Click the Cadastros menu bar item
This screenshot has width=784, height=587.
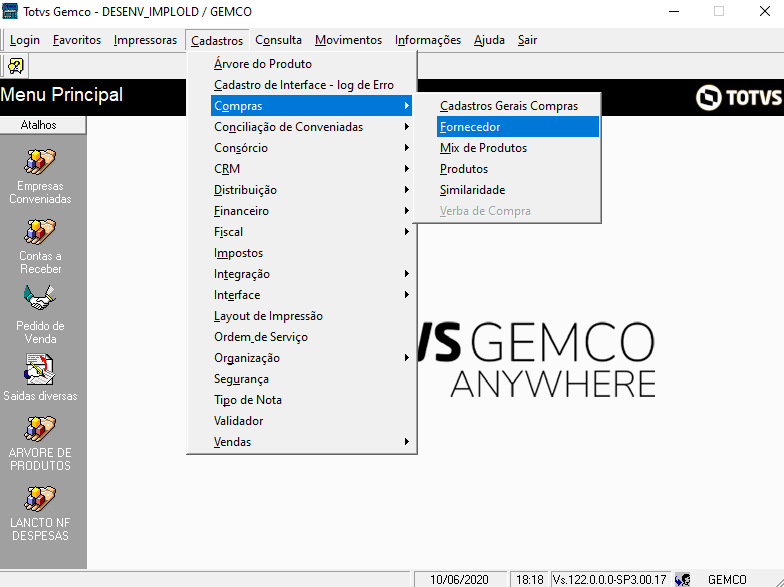click(217, 40)
